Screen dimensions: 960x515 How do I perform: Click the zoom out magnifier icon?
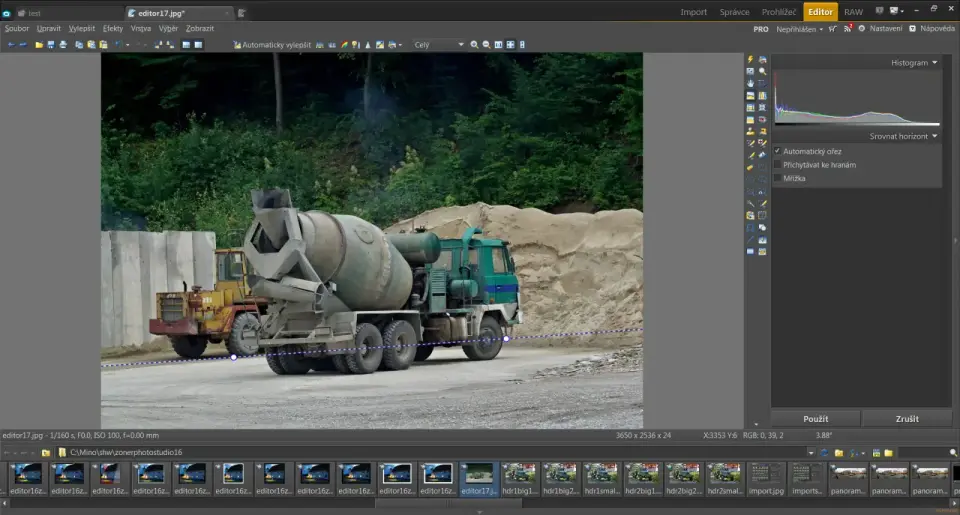tap(486, 45)
